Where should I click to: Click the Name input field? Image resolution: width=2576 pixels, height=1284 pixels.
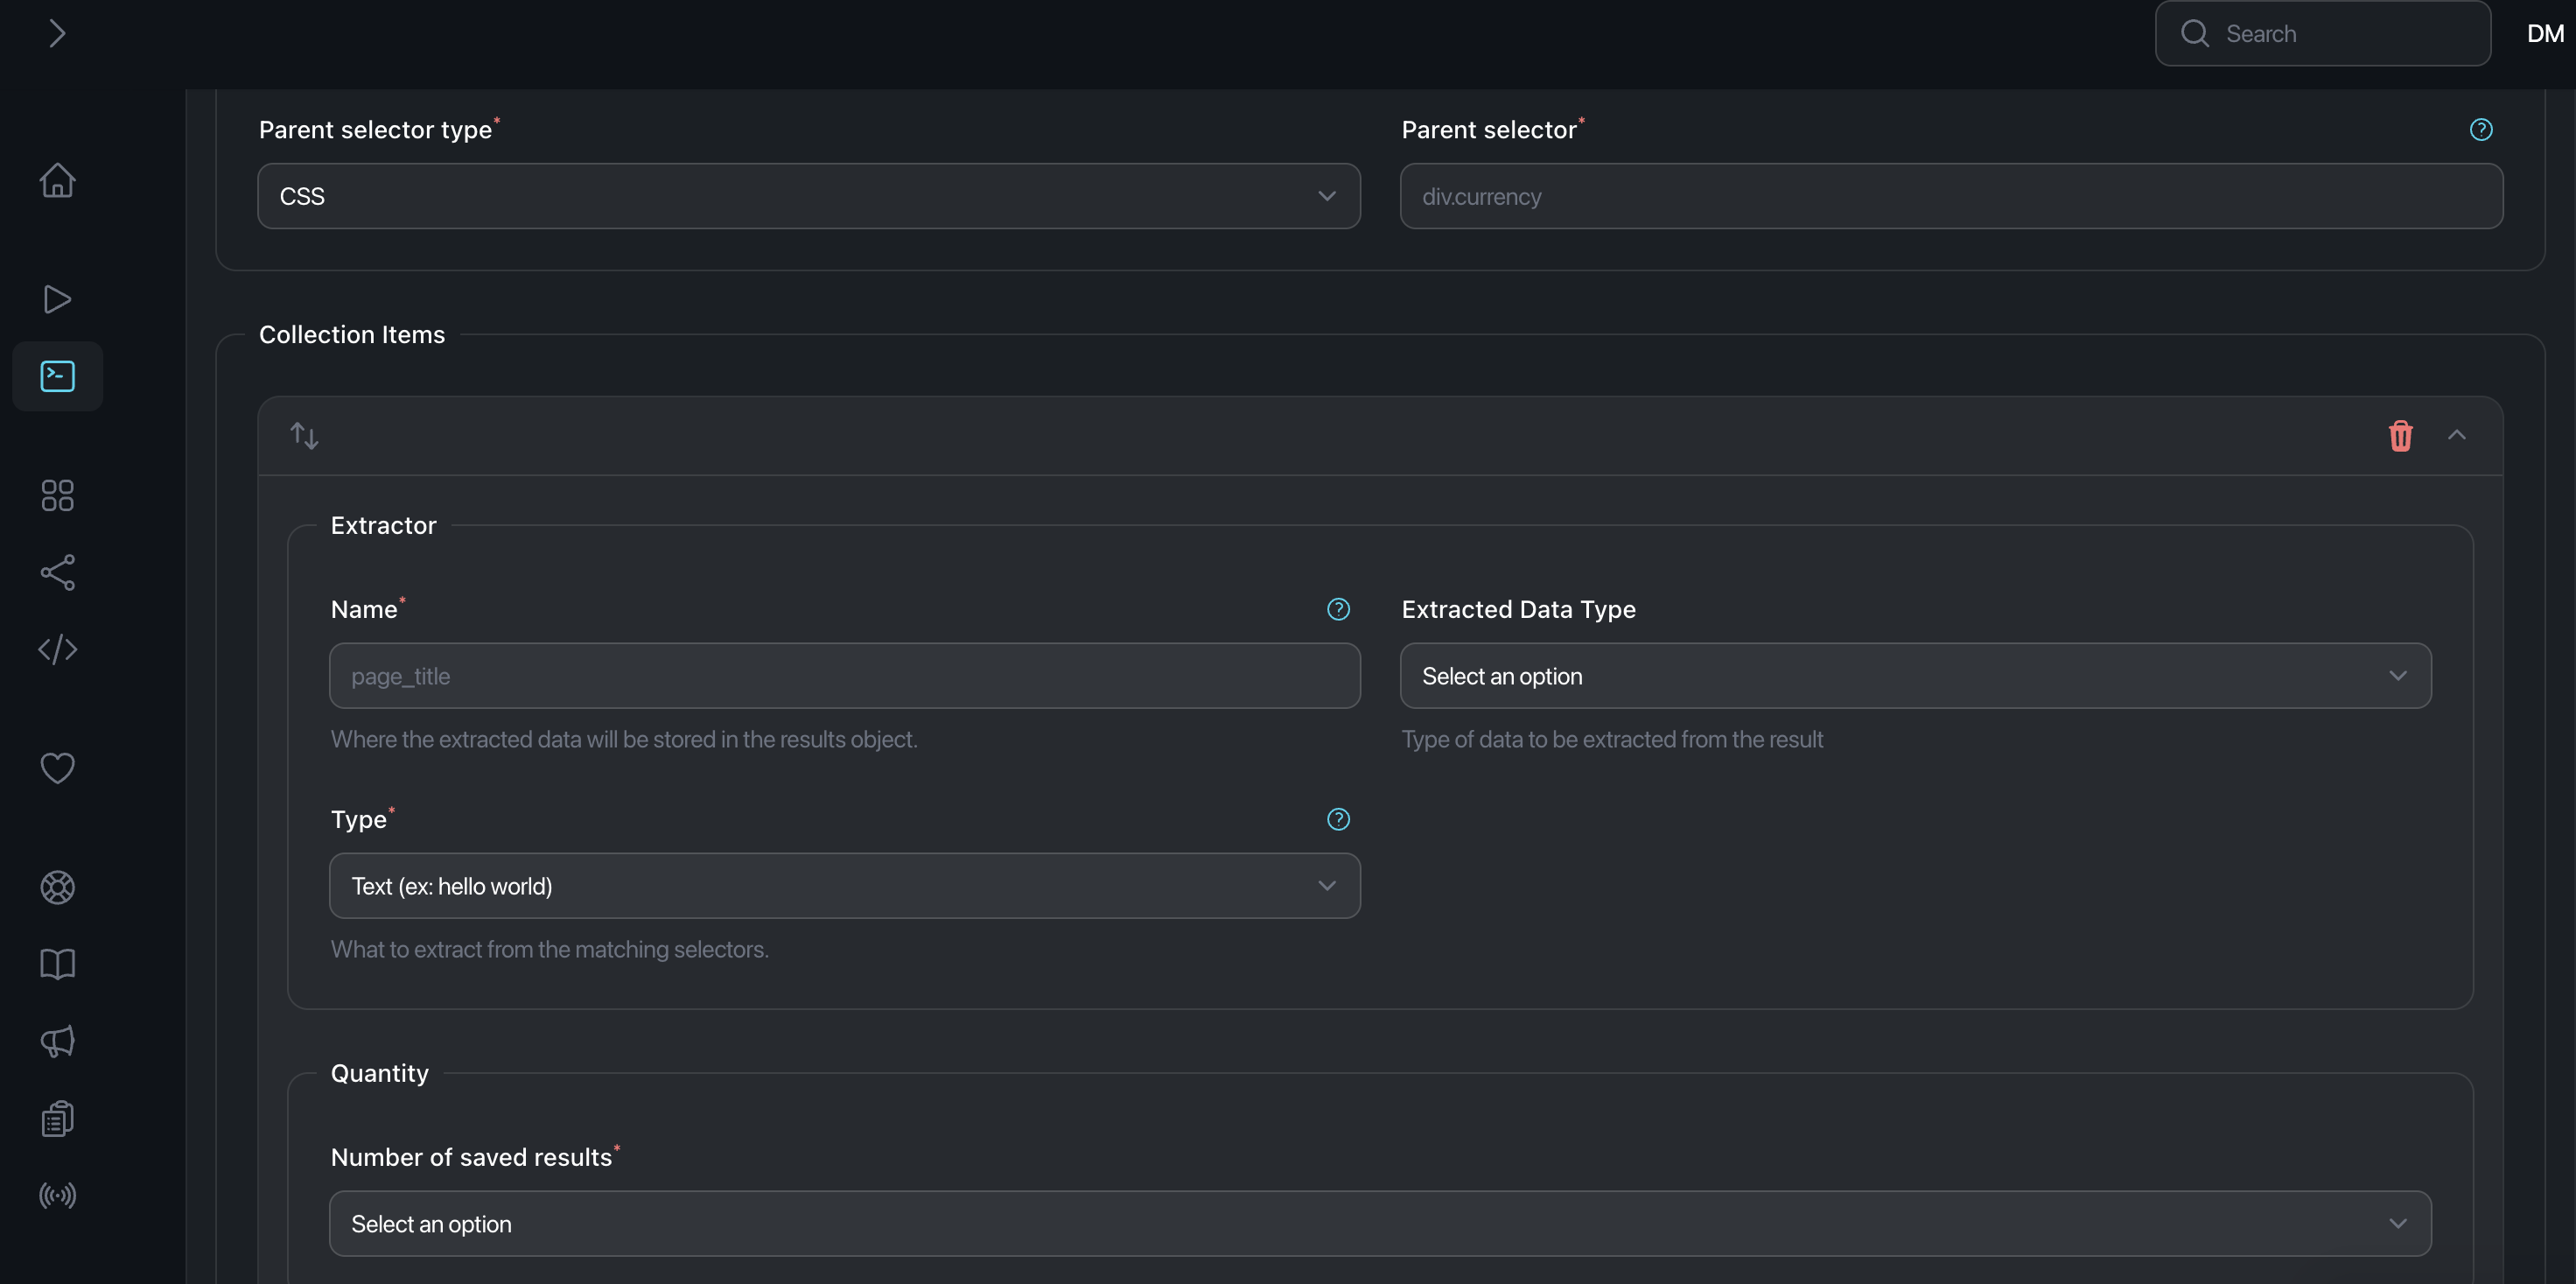point(844,676)
